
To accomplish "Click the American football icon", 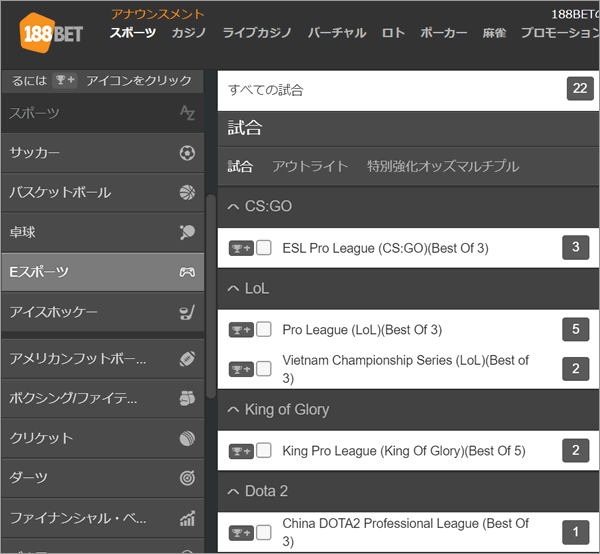I will pyautogui.click(x=187, y=359).
